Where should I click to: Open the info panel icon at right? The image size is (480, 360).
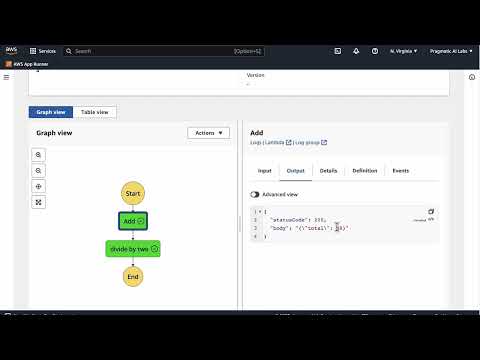[472, 77]
